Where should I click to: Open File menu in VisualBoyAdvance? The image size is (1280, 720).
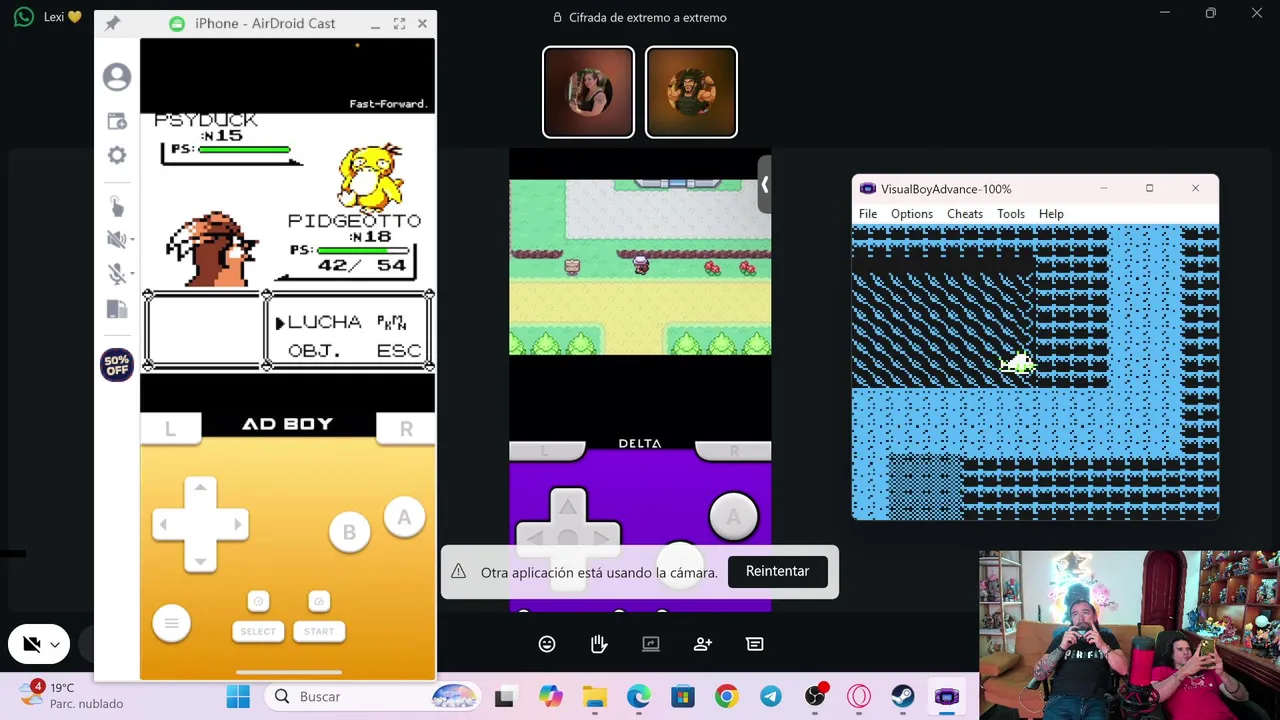tap(868, 214)
